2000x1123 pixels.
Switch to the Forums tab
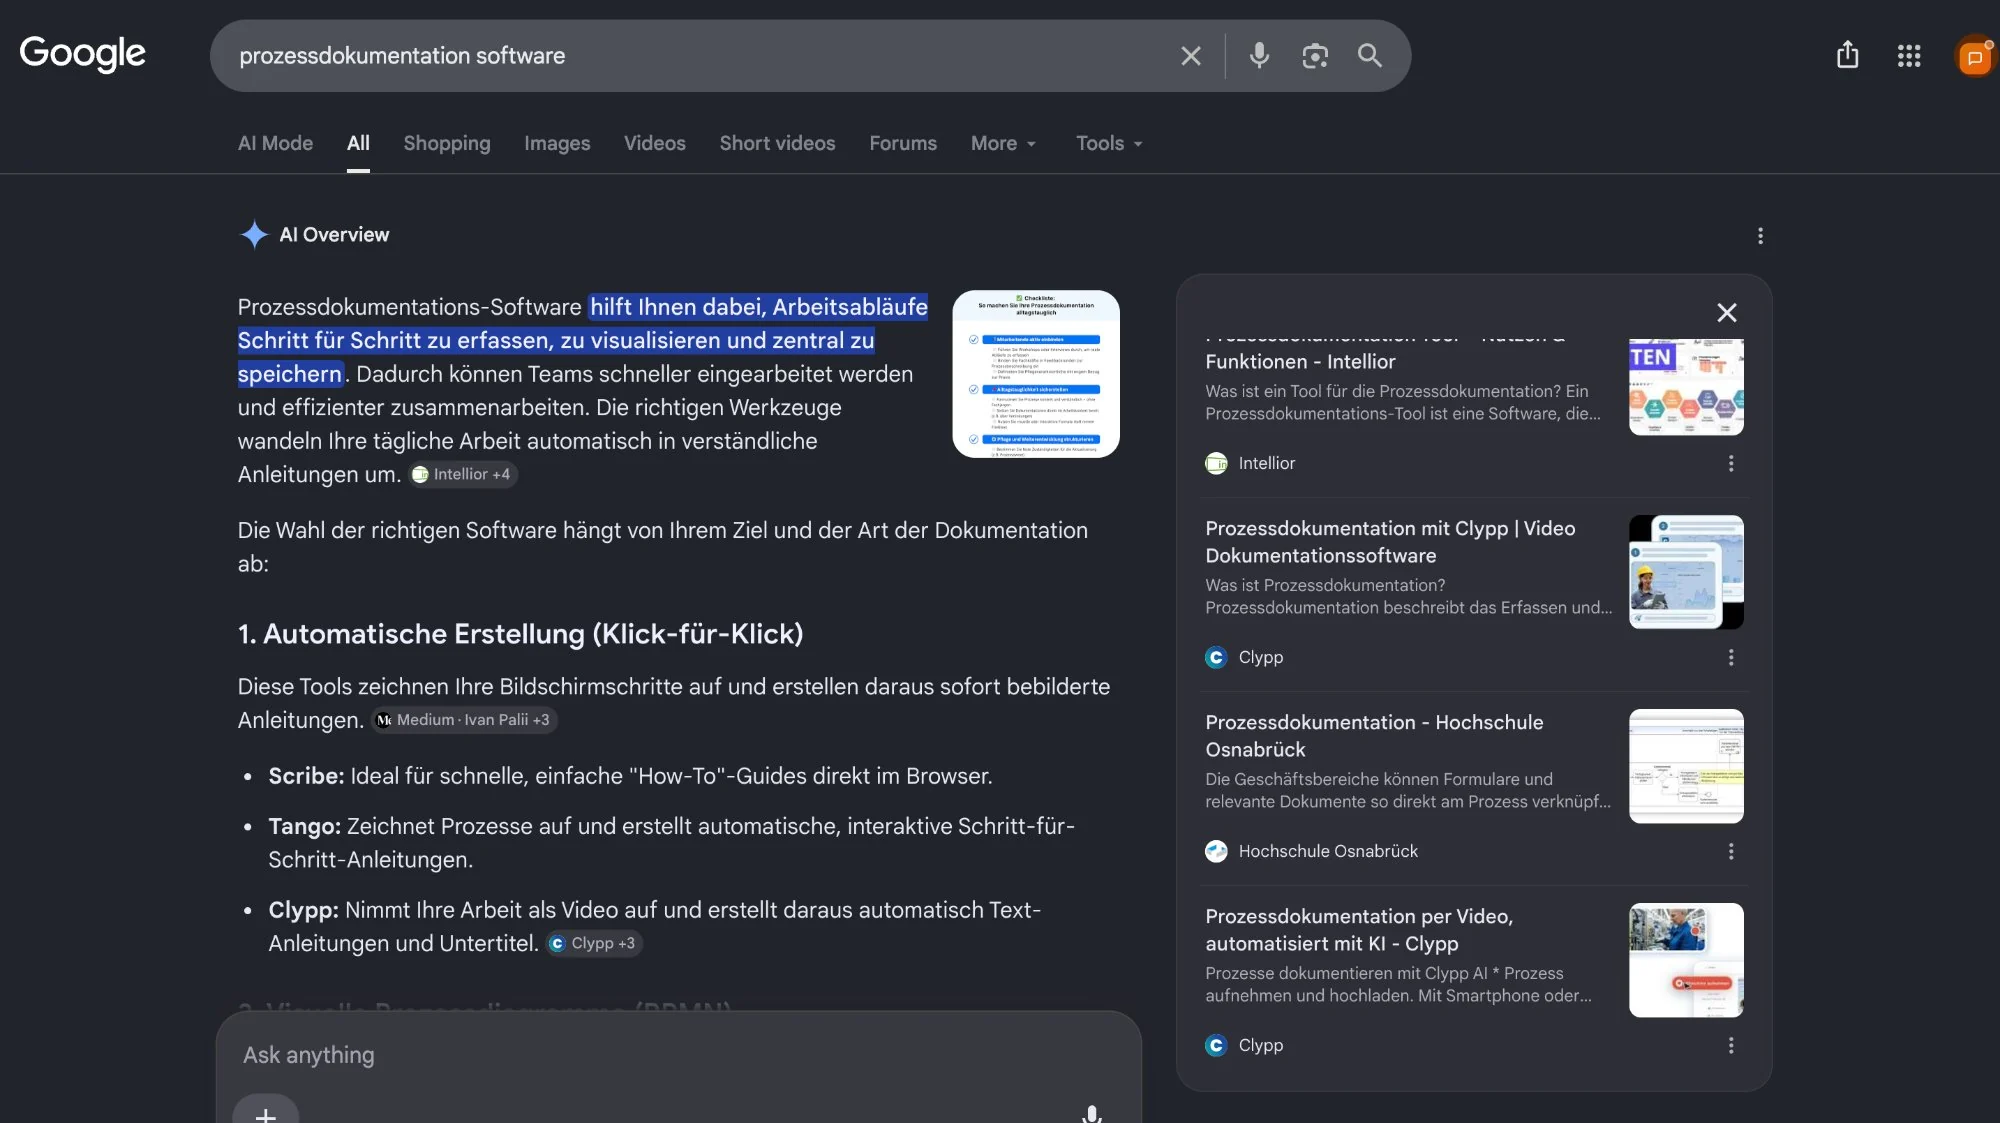click(x=903, y=143)
